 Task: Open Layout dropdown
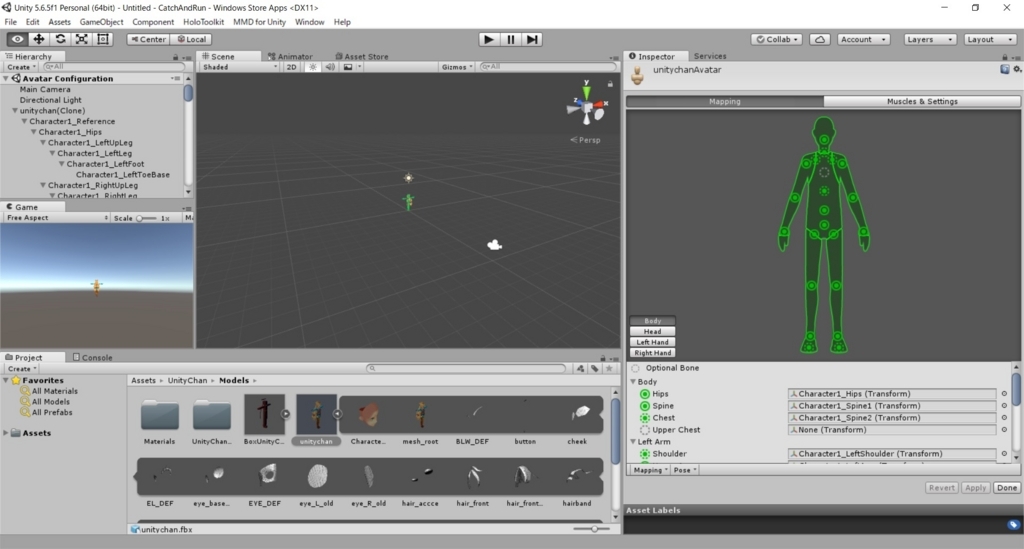[989, 39]
